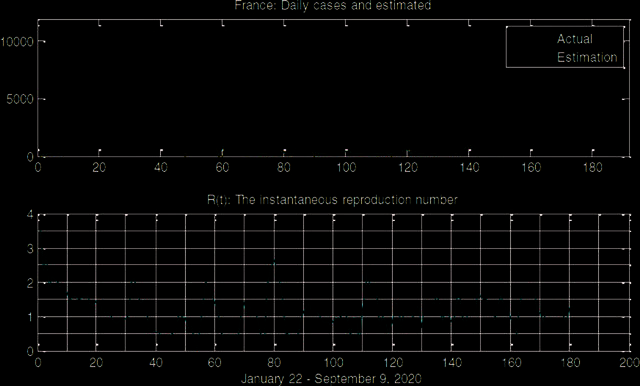640x386 pixels.
Task: Click the 100 tick label on top plot x-axis
Action: (346, 167)
